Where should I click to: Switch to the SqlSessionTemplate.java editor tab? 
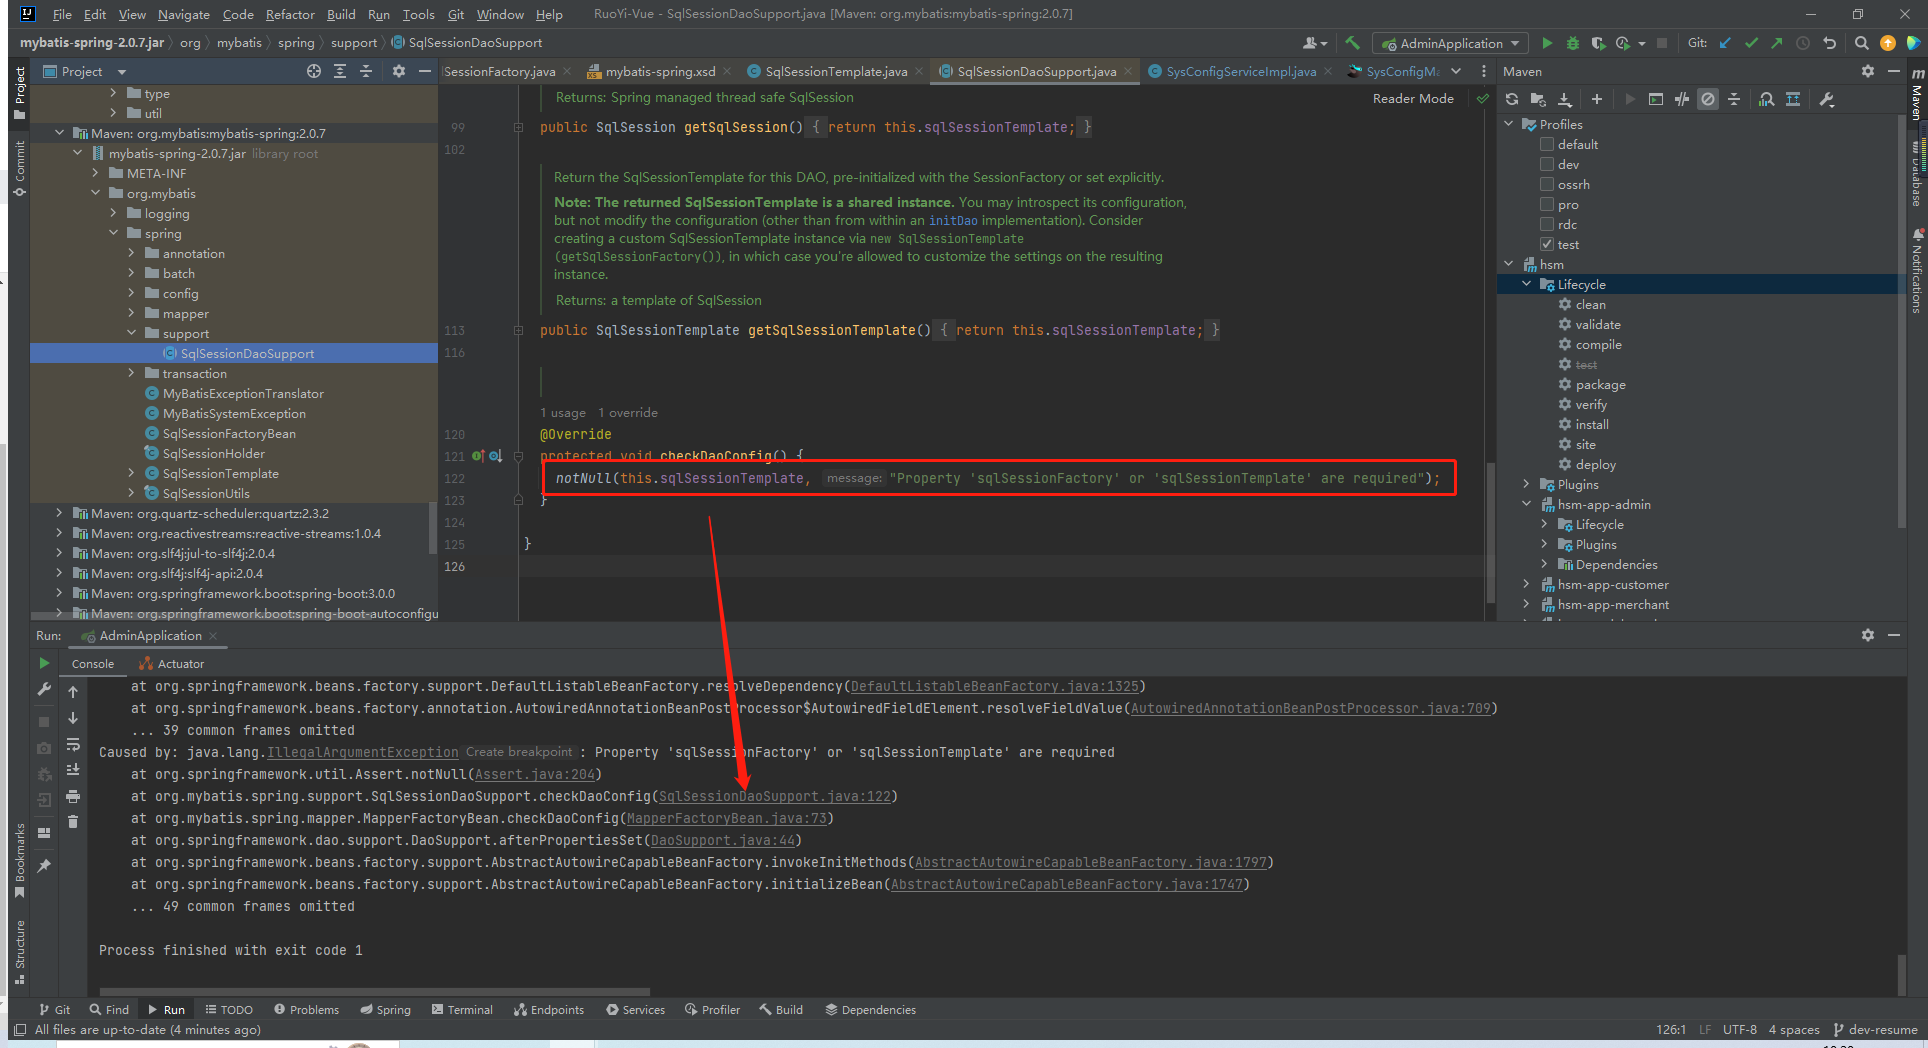click(x=836, y=71)
